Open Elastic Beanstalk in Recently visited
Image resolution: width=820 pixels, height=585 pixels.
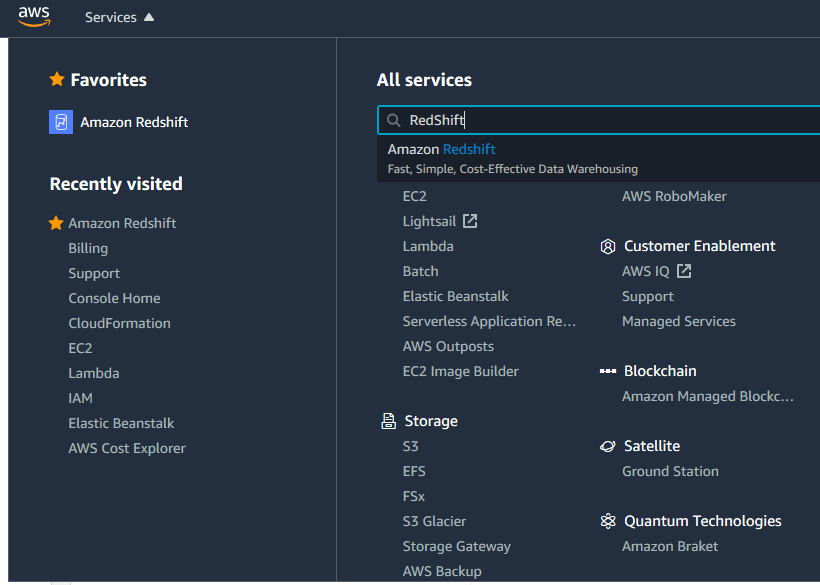pyautogui.click(x=121, y=423)
